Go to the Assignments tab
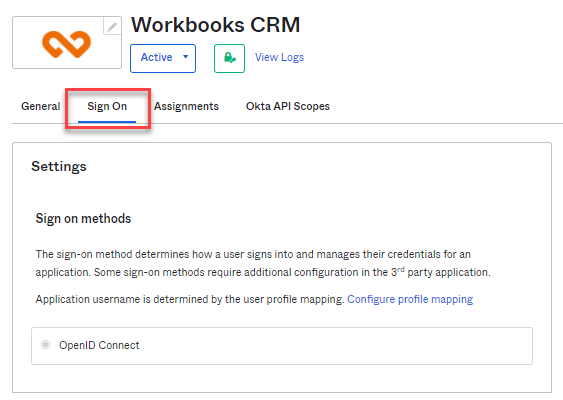Viewport: 563px width, 400px height. [x=186, y=106]
